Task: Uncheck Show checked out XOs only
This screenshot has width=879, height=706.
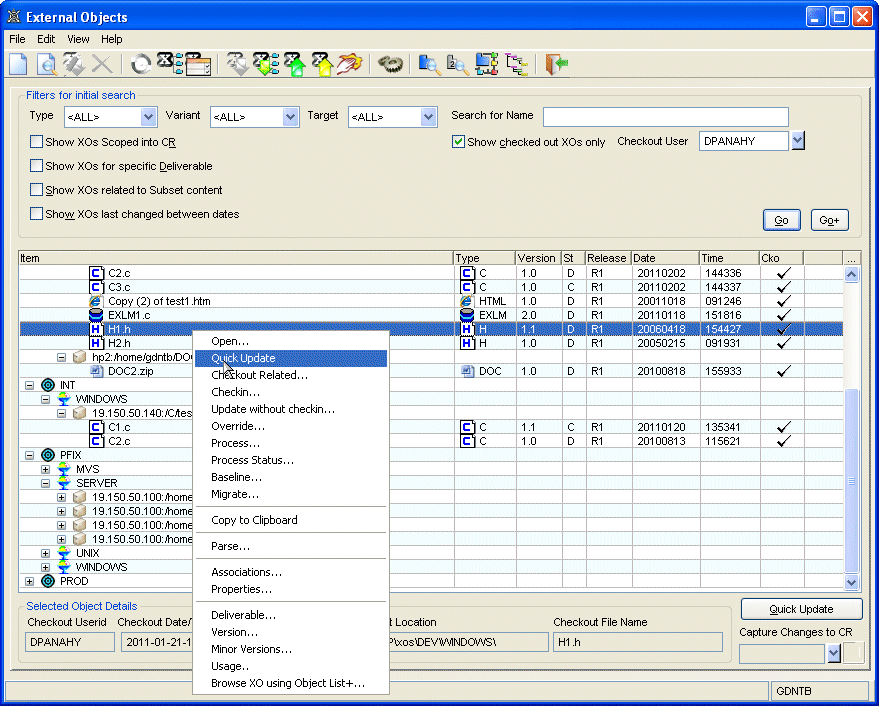Action: [x=459, y=142]
